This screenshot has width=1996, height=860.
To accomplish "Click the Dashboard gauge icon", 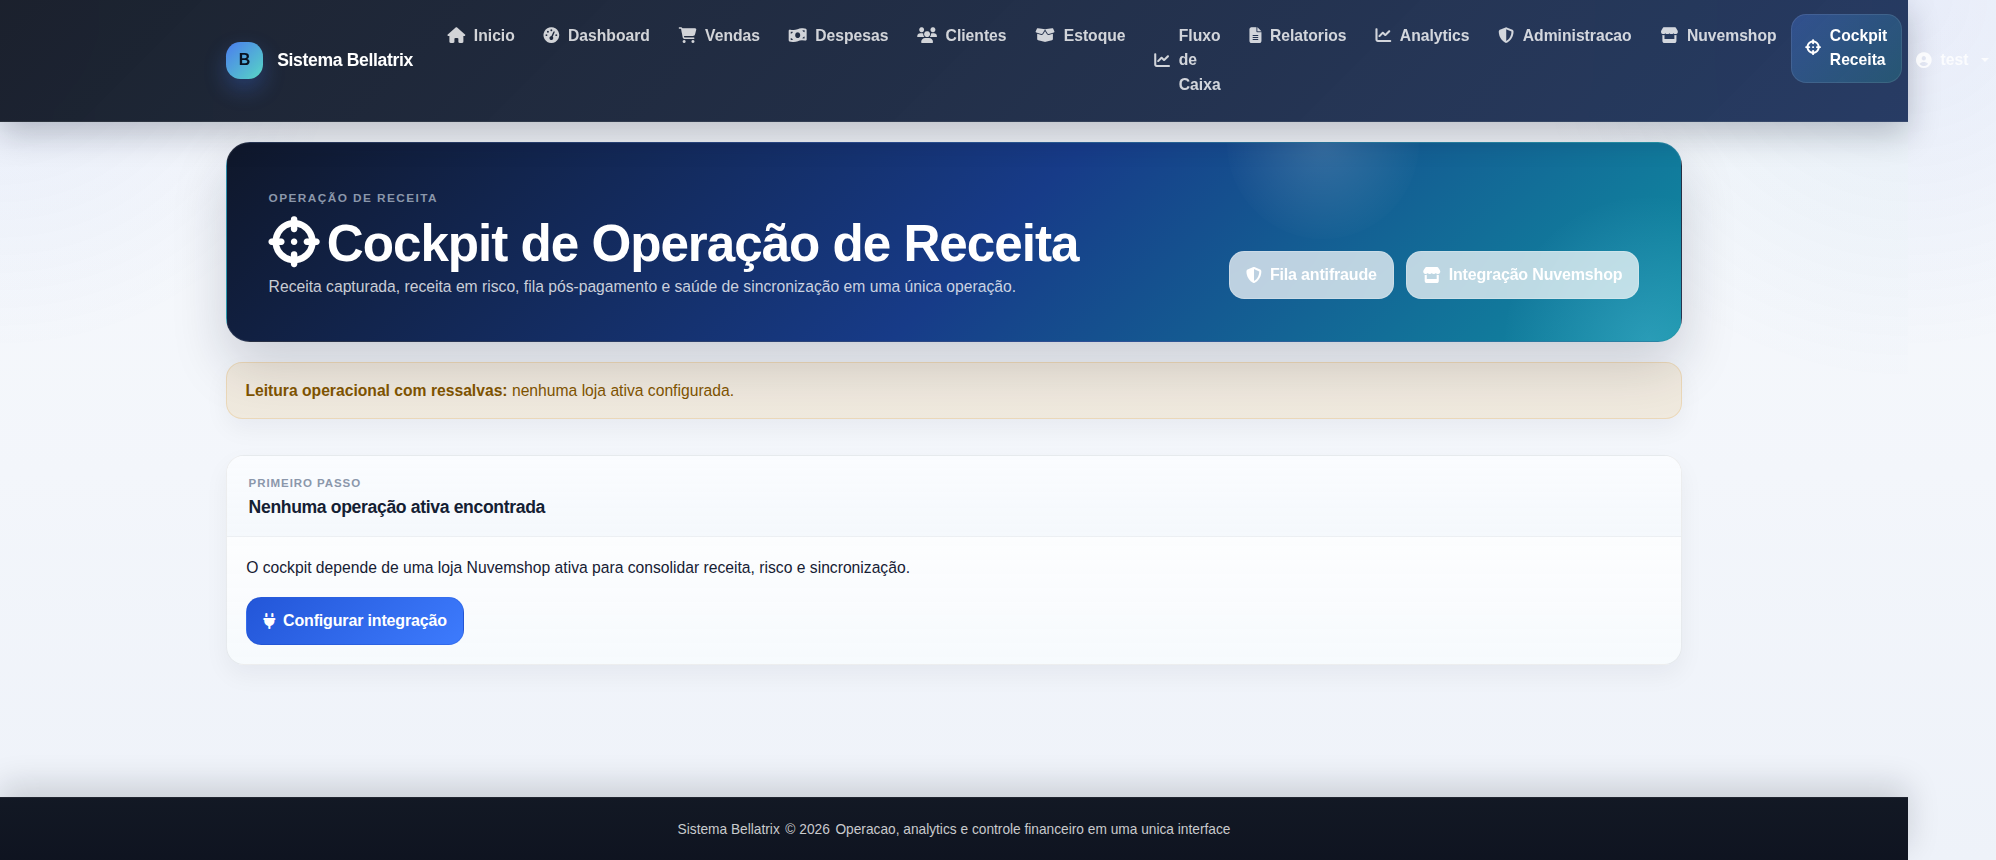I will coord(551,35).
